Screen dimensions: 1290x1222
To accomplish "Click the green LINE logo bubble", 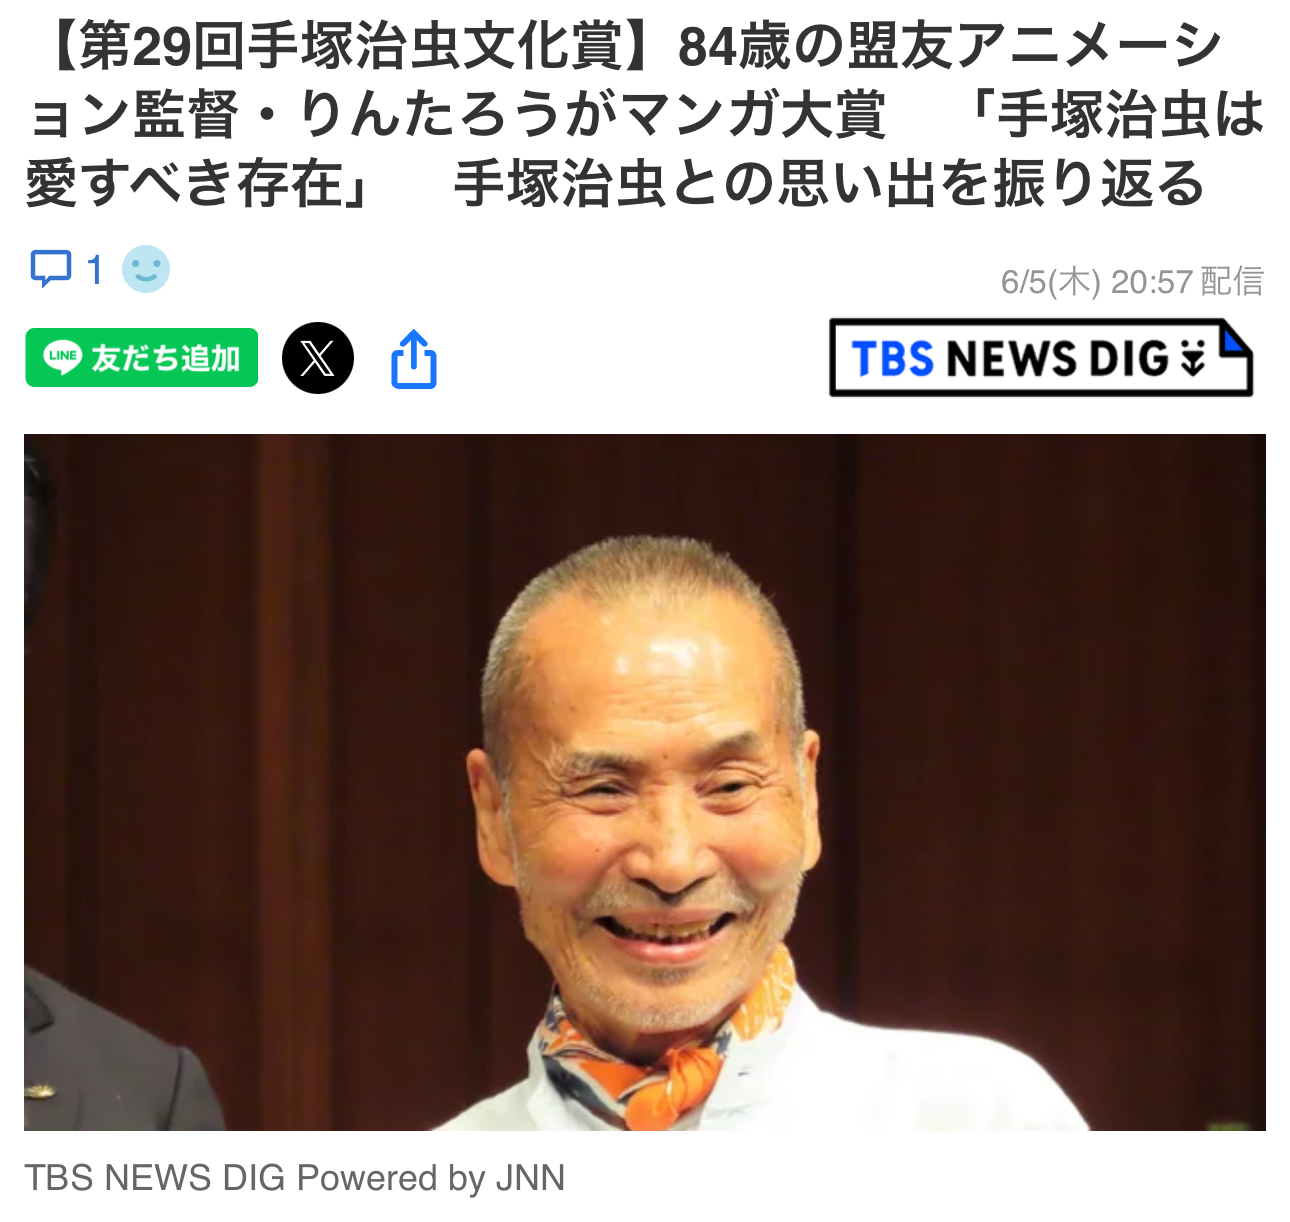I will 62,357.
